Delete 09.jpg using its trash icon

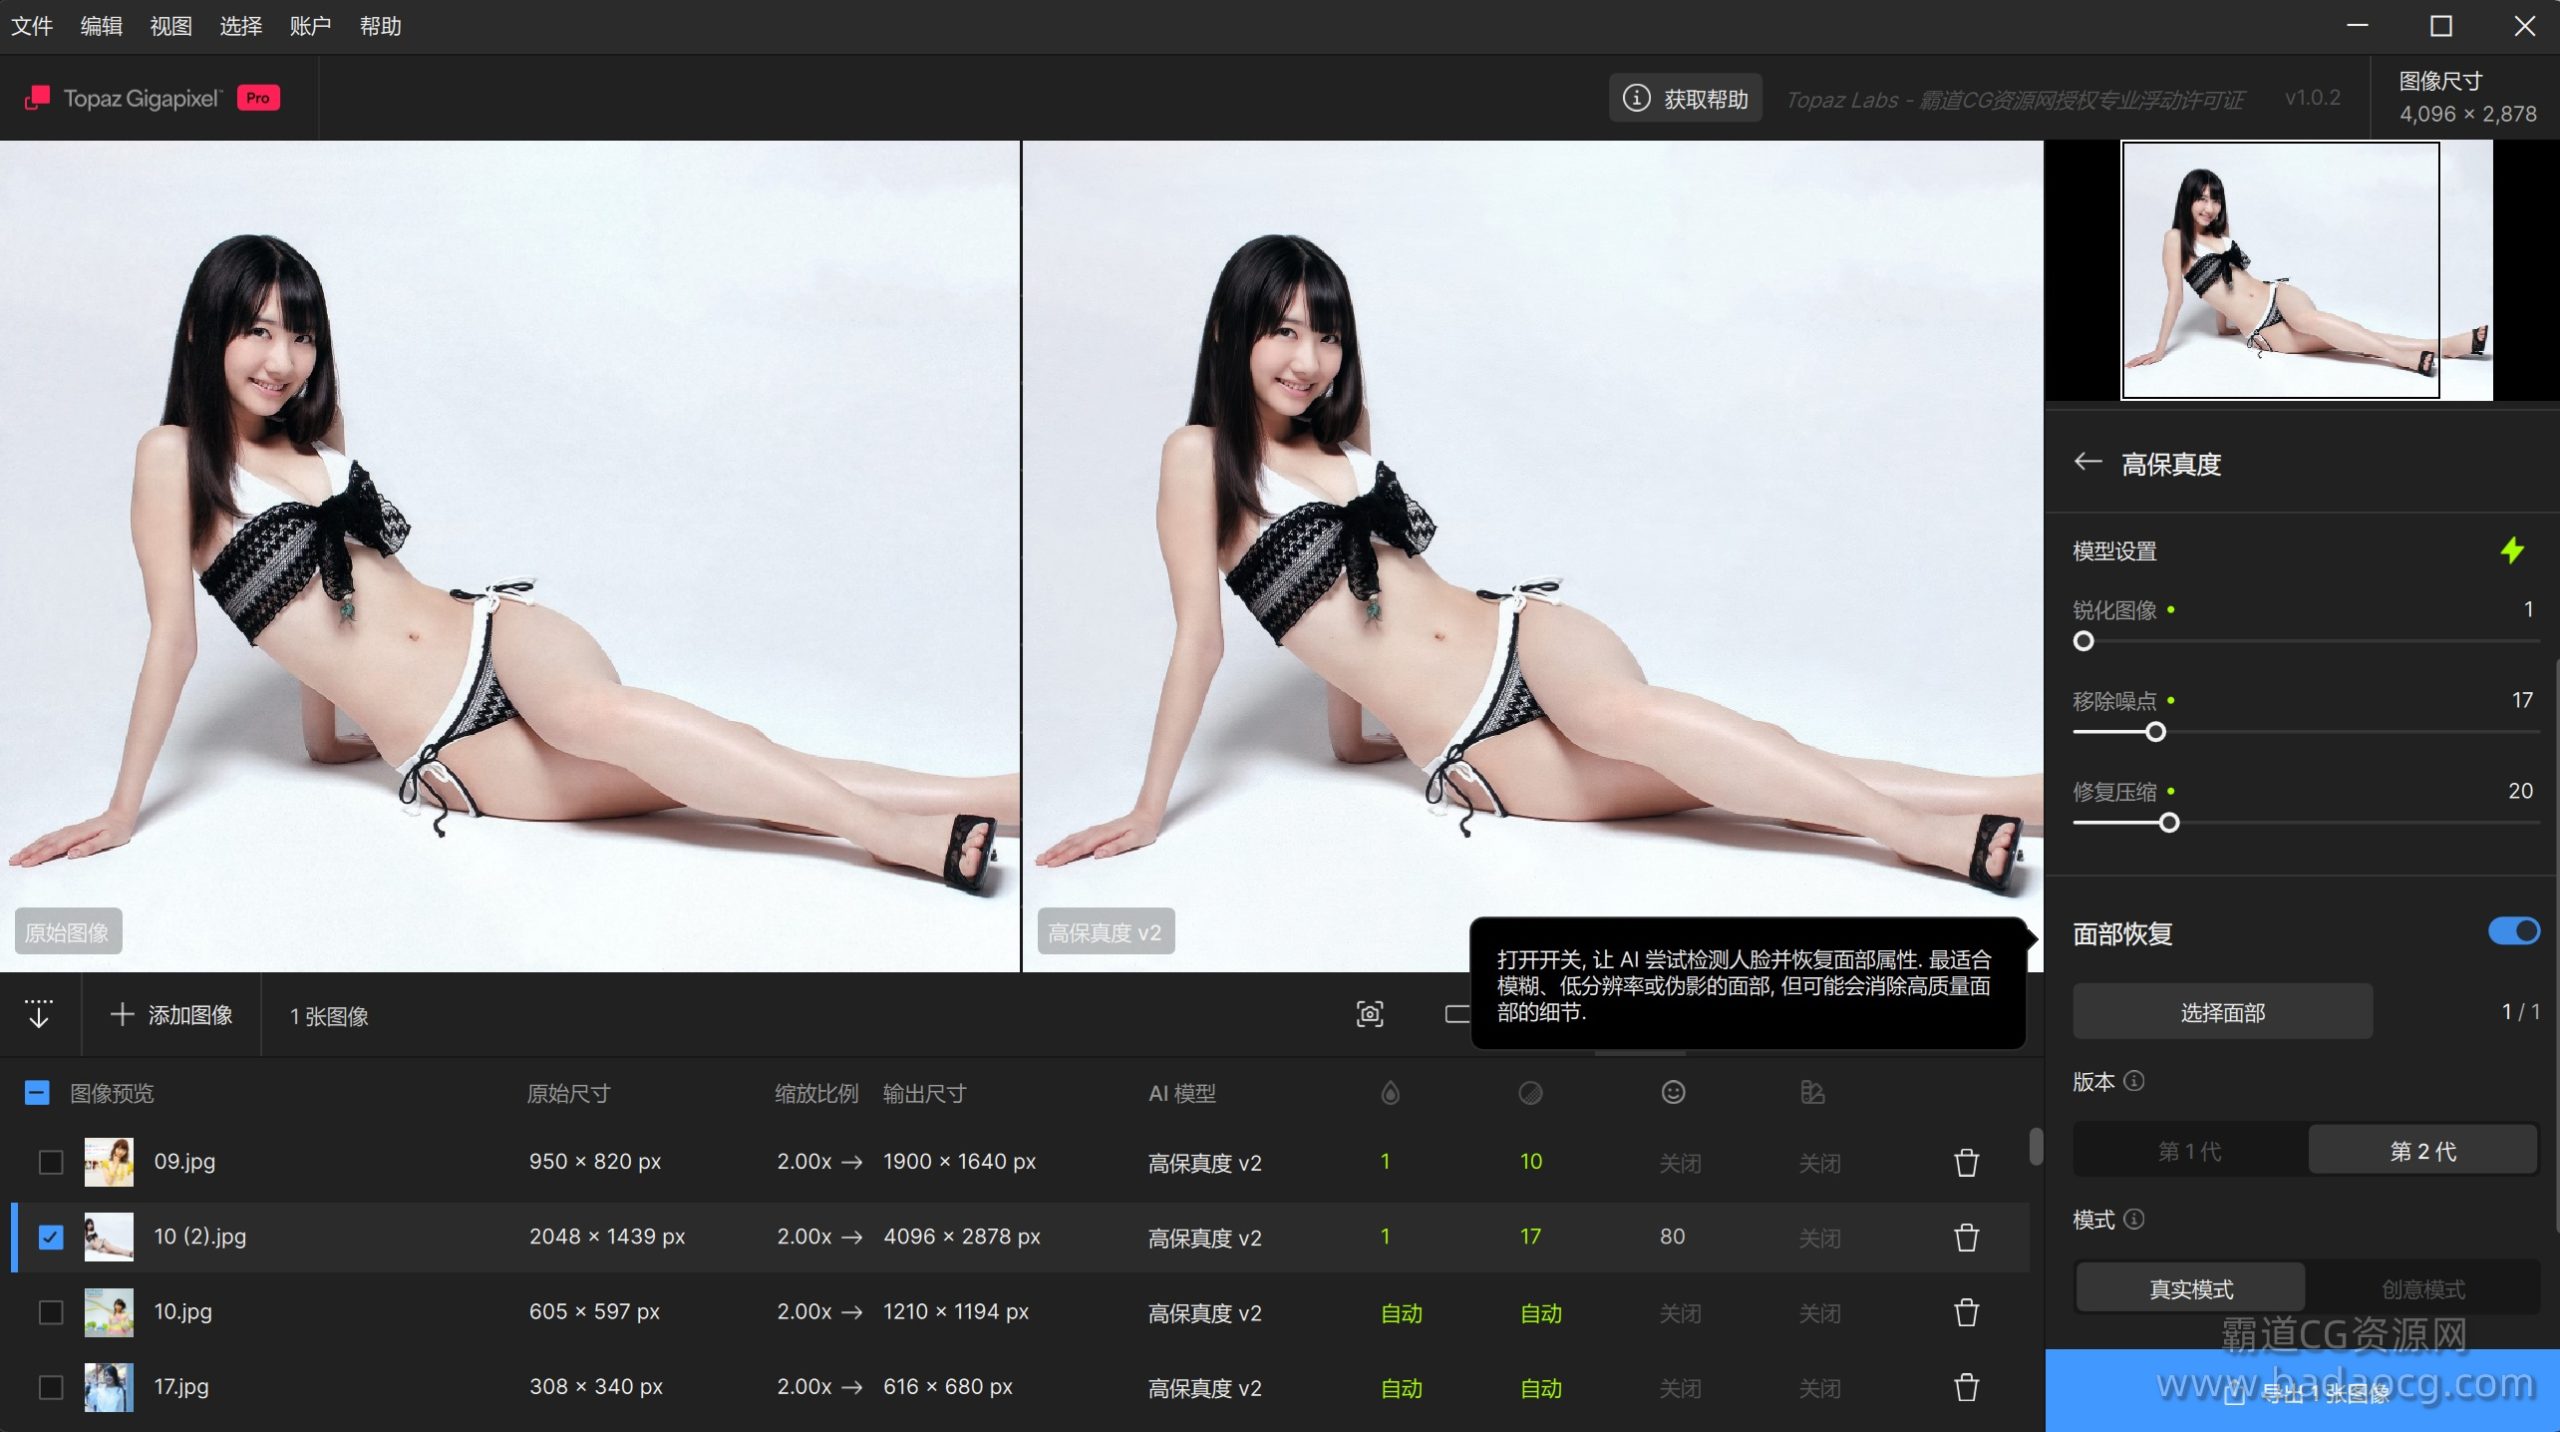tap(1966, 1162)
